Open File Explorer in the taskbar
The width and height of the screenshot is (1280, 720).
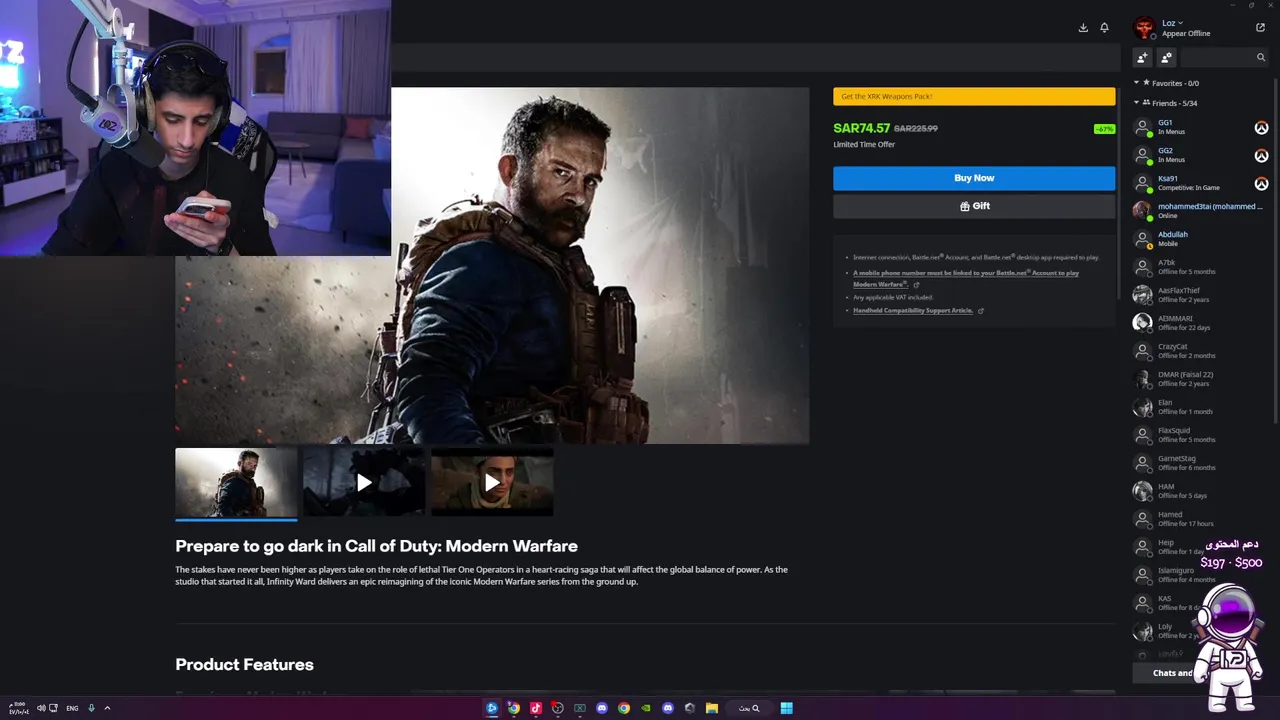pos(712,708)
